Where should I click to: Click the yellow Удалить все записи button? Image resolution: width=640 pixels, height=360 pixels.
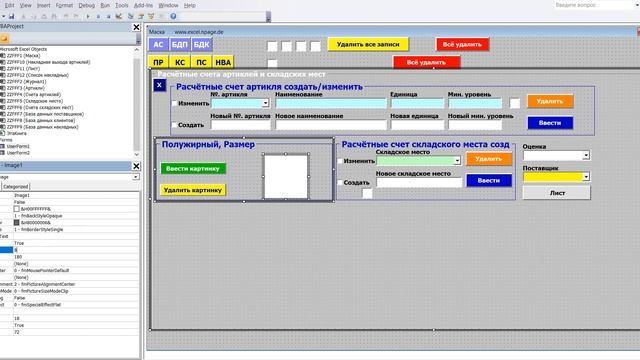pos(368,44)
